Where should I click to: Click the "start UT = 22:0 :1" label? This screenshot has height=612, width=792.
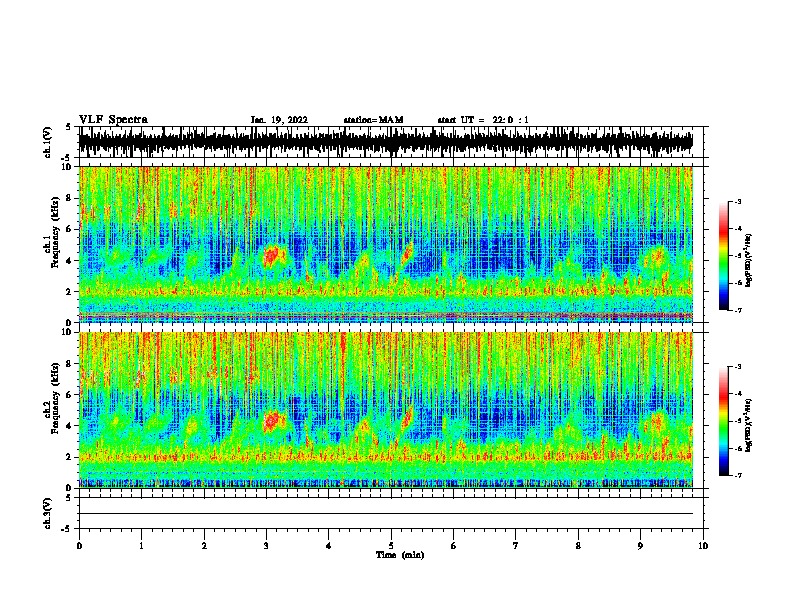coord(483,120)
